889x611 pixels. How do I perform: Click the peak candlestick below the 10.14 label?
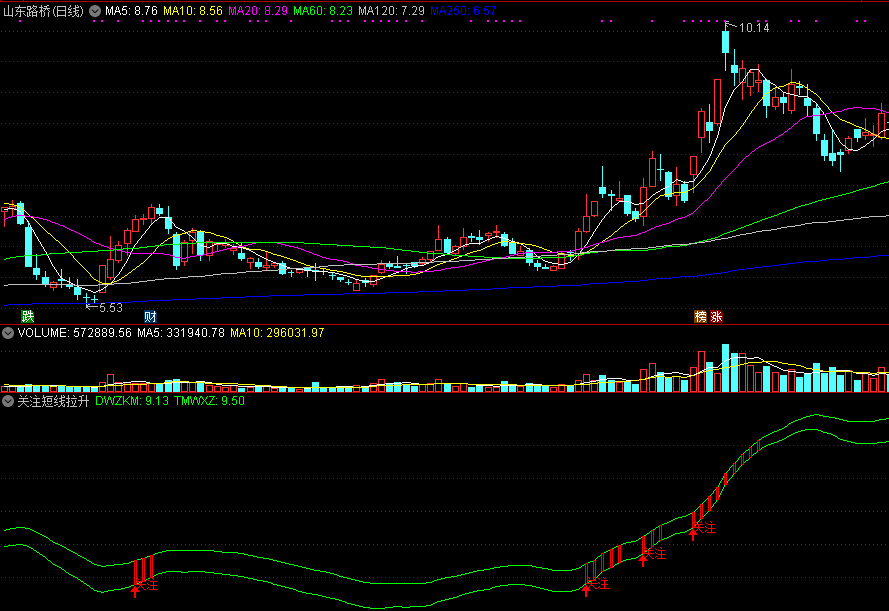tap(726, 43)
